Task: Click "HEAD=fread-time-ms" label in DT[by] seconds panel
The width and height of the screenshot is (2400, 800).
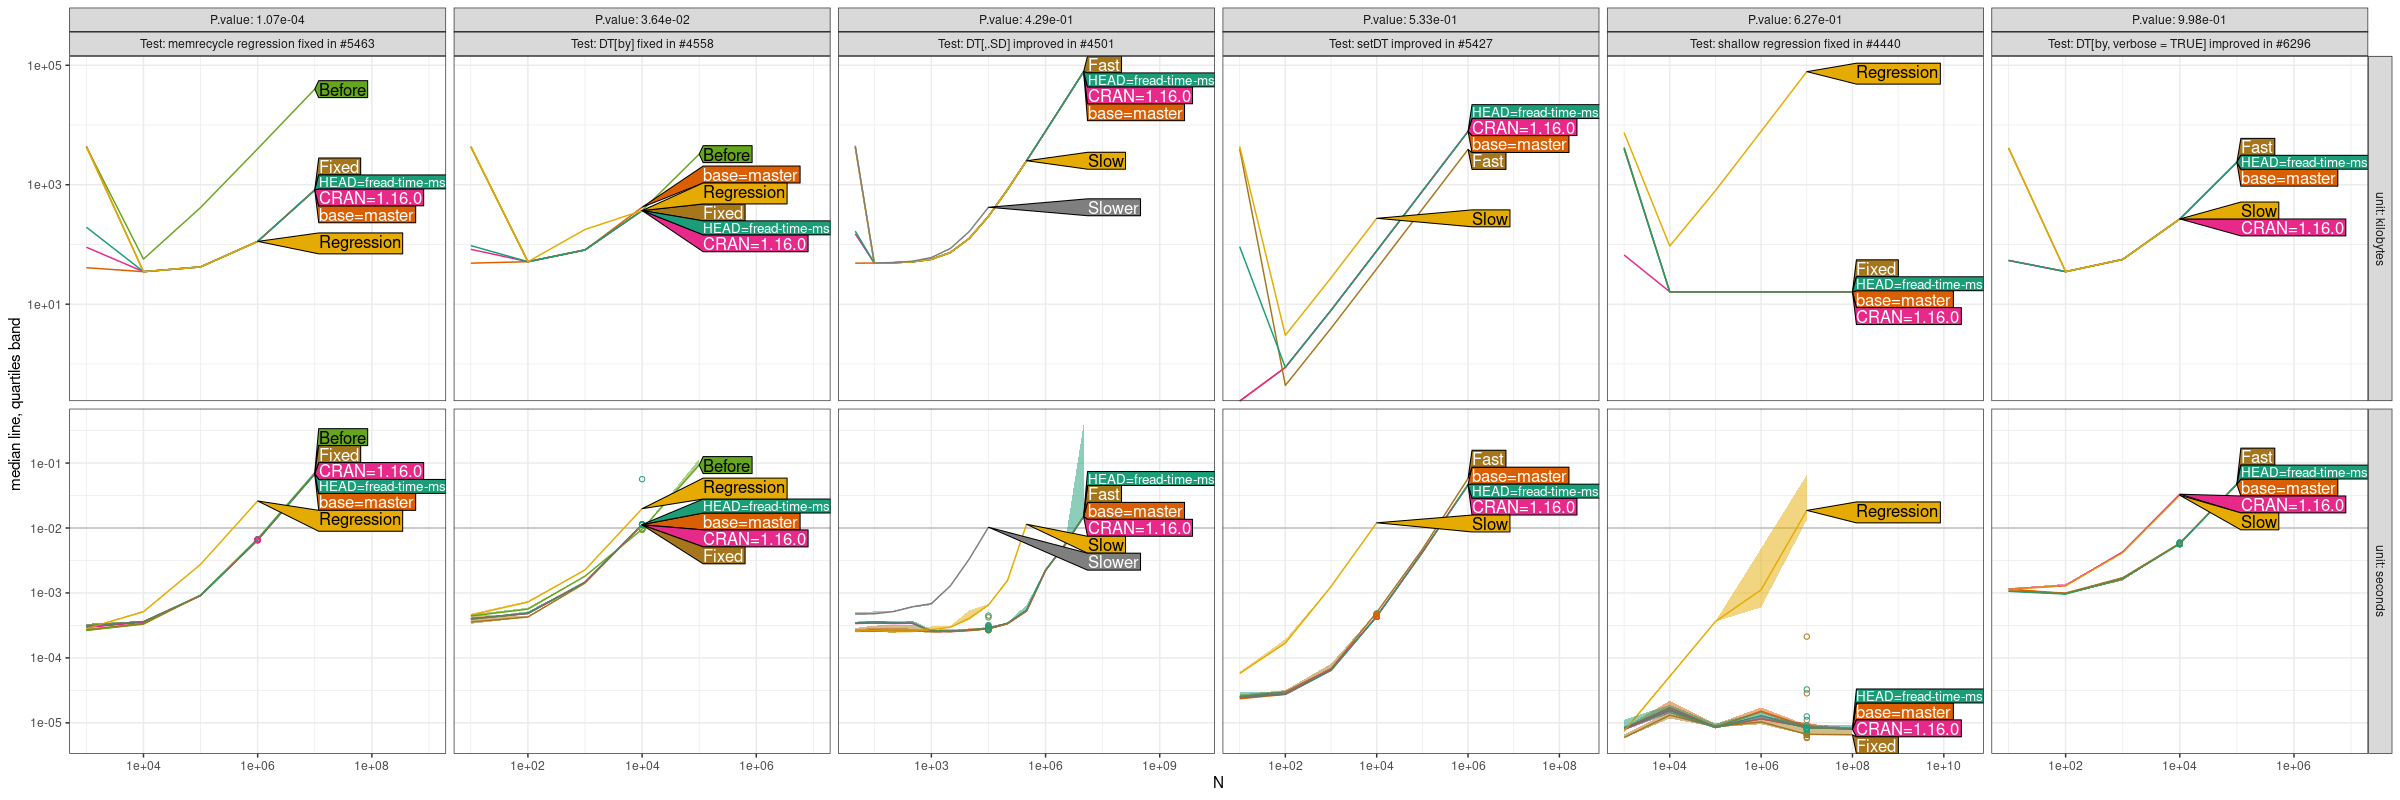Action: point(766,507)
